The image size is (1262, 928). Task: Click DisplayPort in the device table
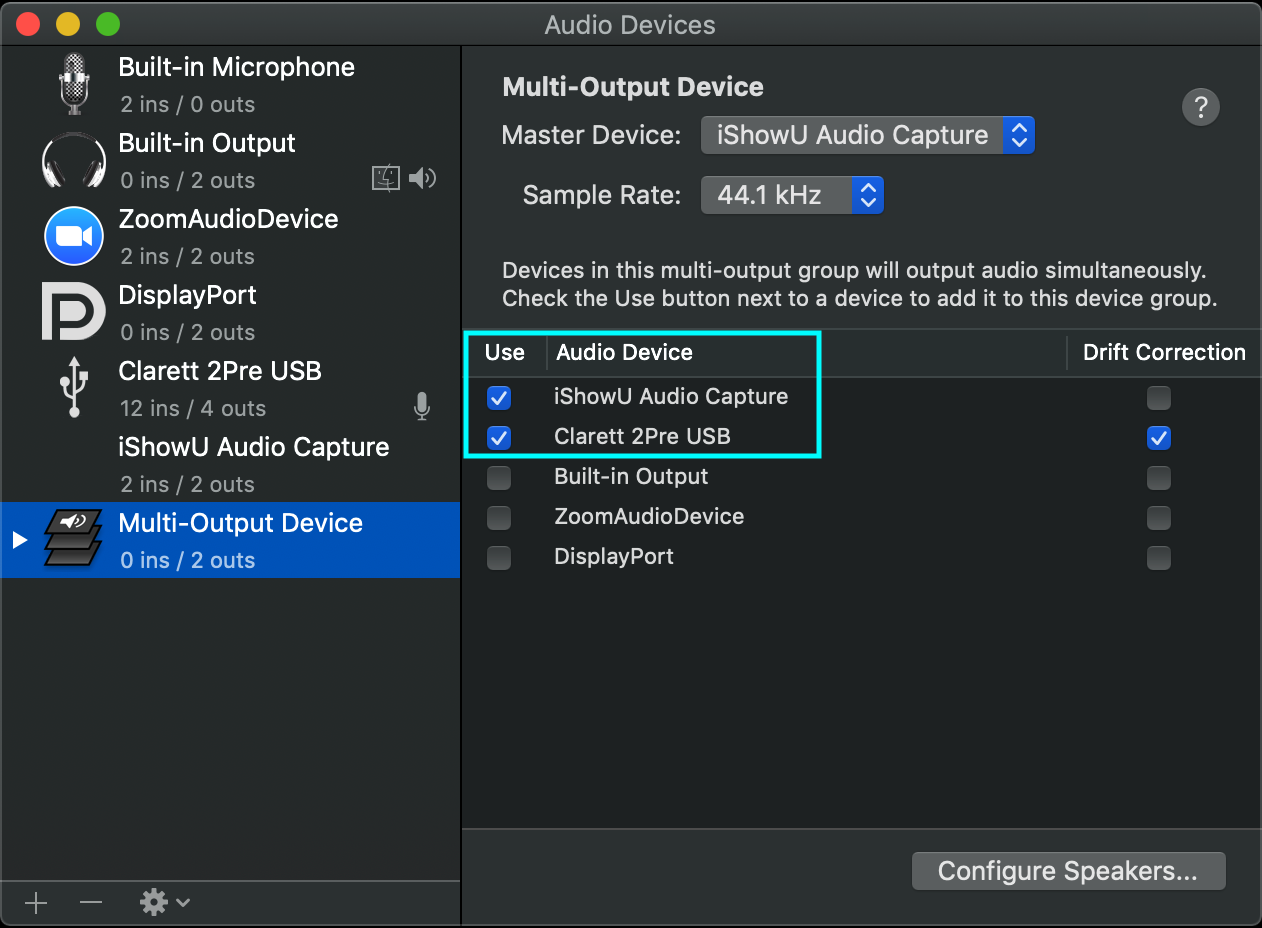point(614,557)
